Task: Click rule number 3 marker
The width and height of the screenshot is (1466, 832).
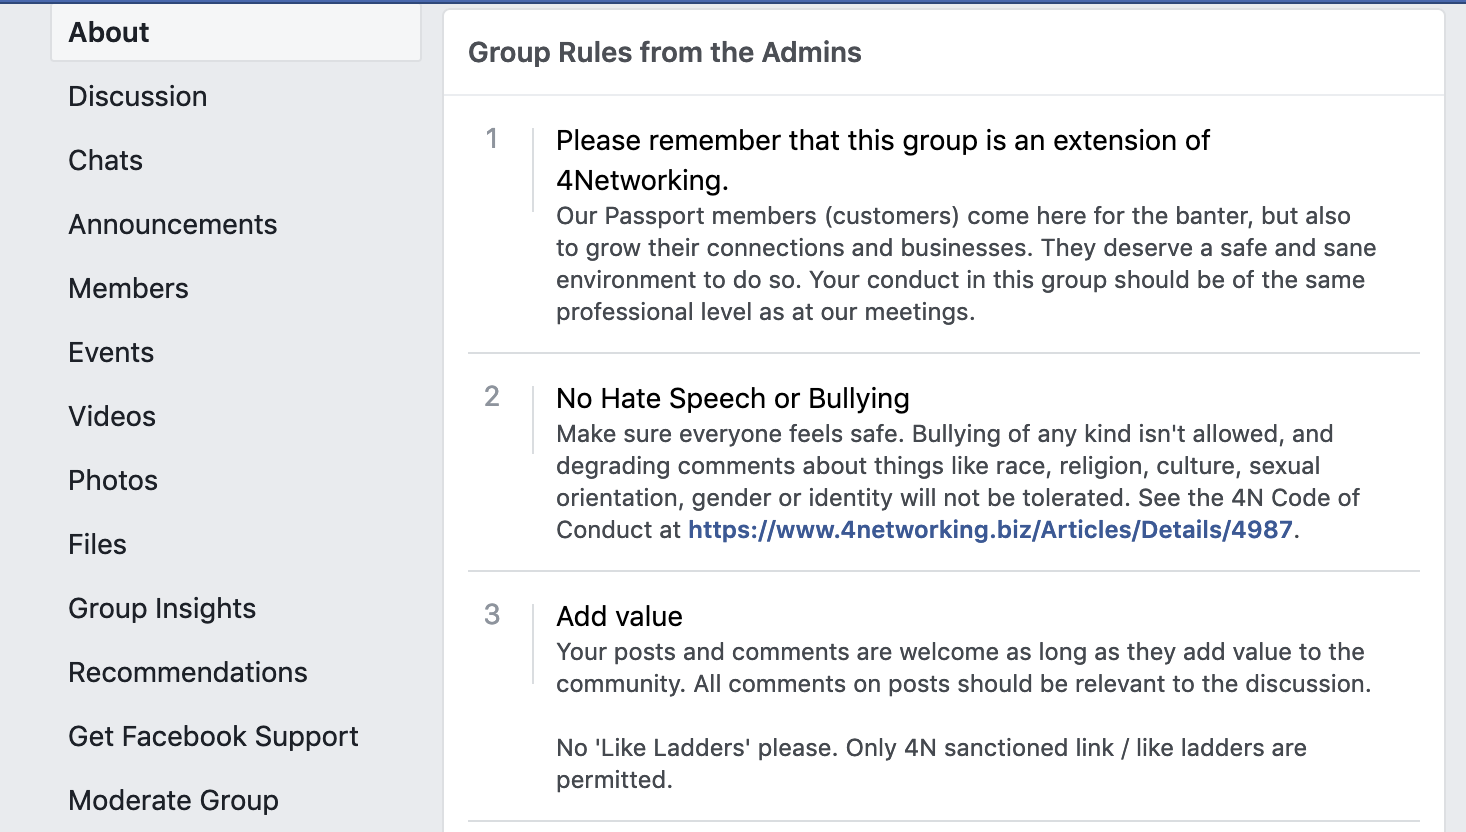Action: (491, 616)
